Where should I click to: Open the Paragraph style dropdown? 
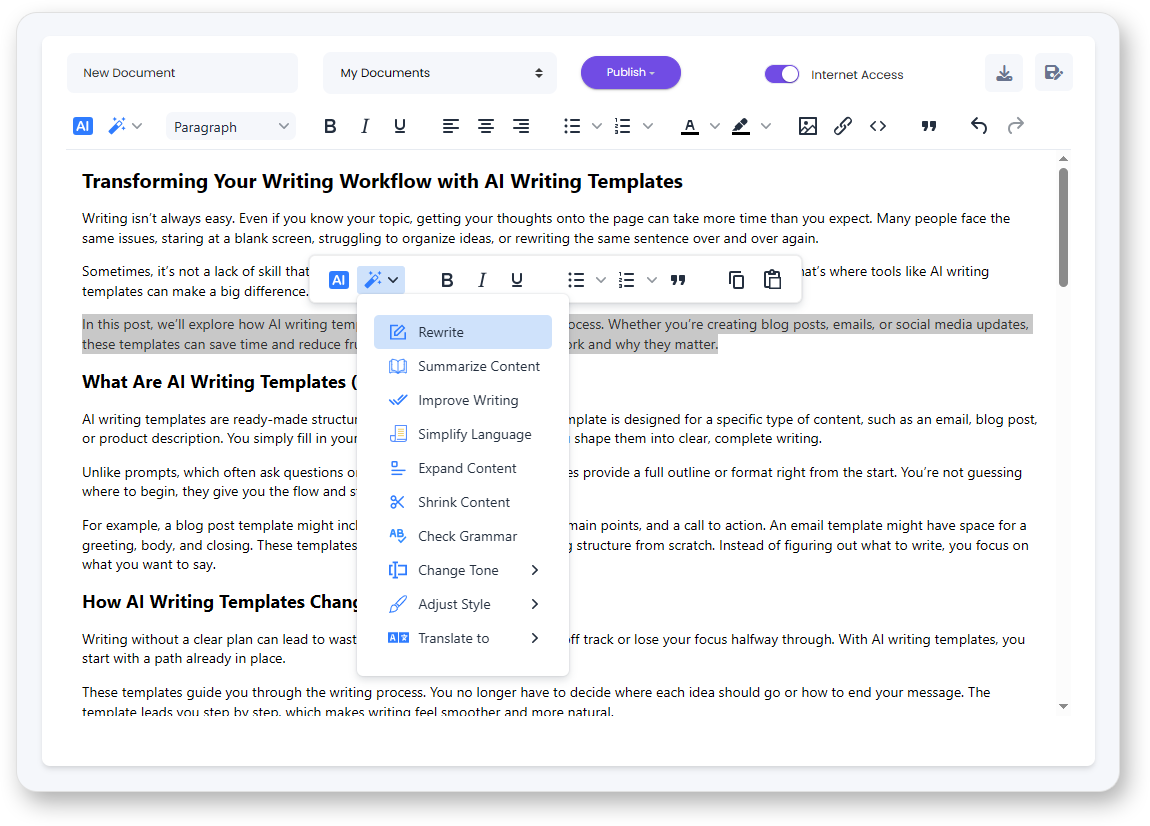(x=230, y=125)
